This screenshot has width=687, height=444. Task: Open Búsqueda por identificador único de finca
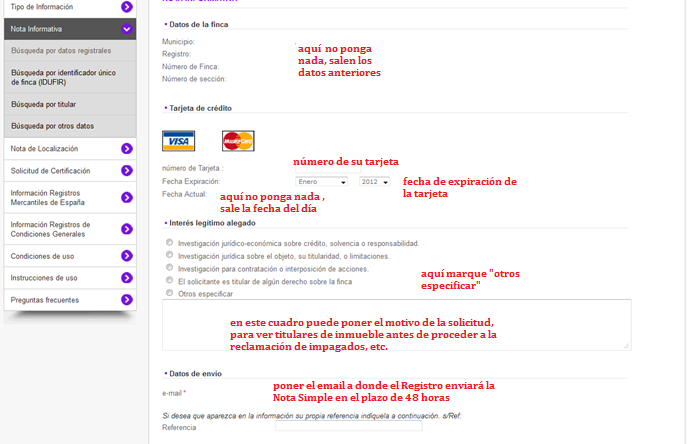(x=64, y=77)
